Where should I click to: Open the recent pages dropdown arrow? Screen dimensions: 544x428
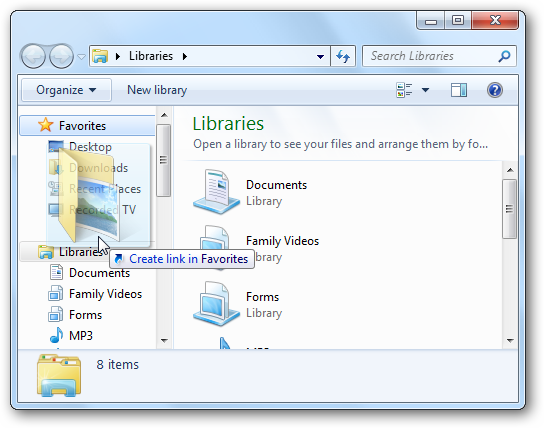(x=81, y=57)
